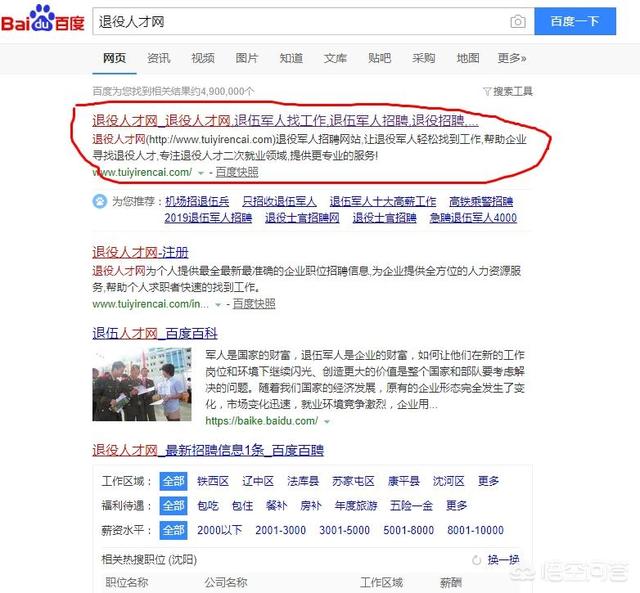Open 更多» in the navigation tabs

(511, 58)
